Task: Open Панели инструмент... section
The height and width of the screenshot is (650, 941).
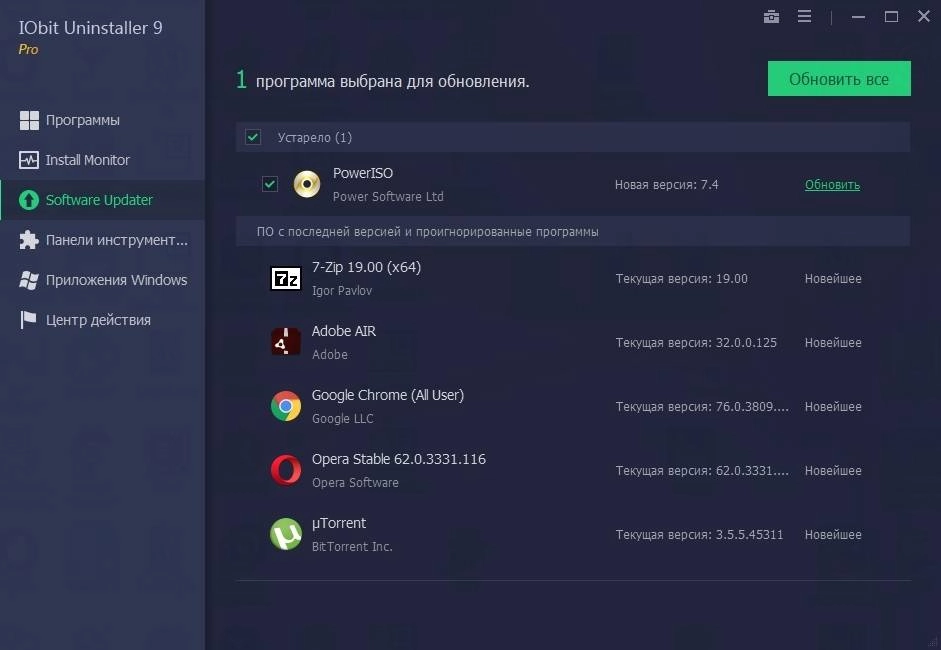Action: tap(117, 240)
